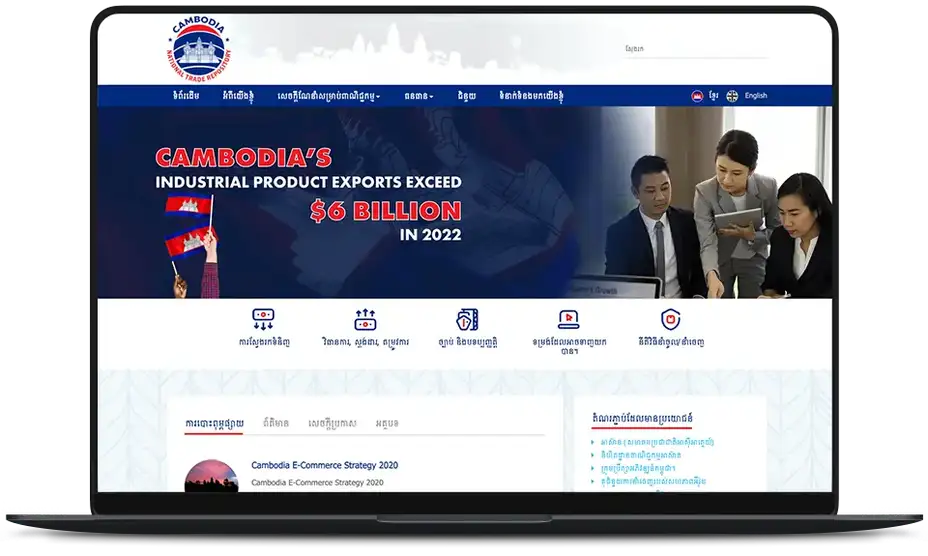Image resolution: width=928 pixels, height=556 pixels.
Task: Switch to the News (ព័ត៌មាន) tab
Action: [276, 423]
